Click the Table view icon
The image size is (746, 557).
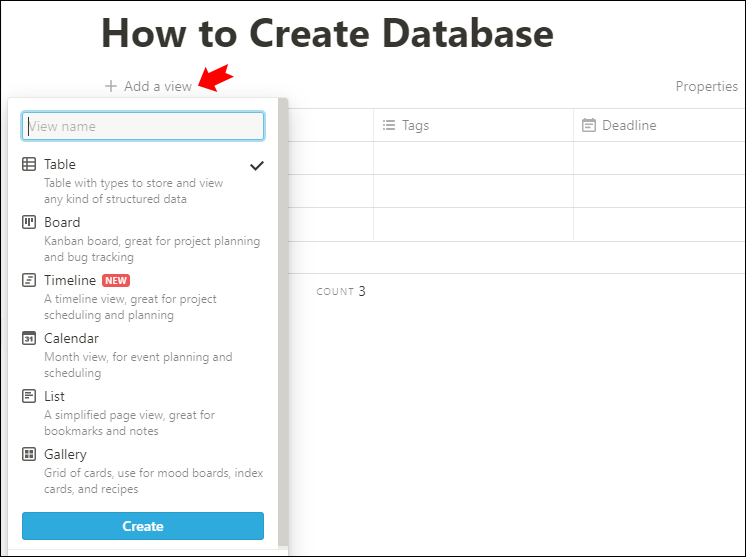point(29,164)
